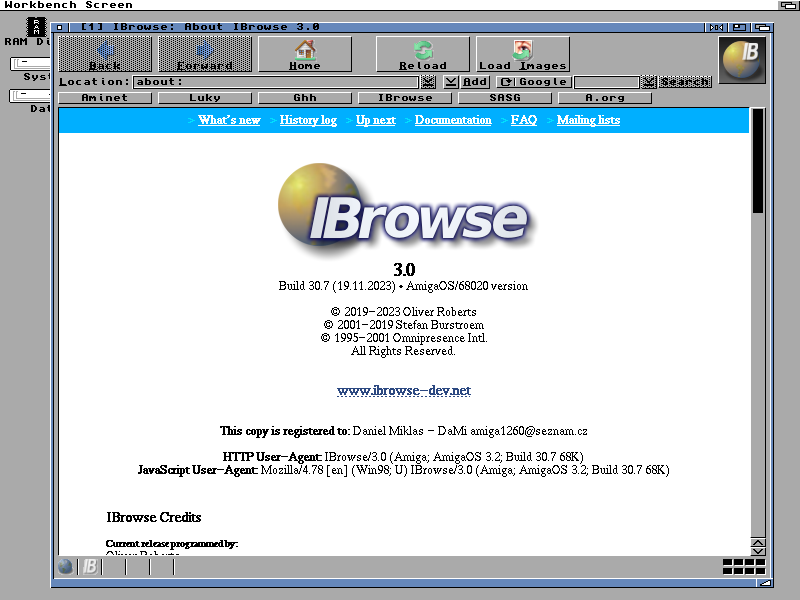
Task: Click the Back navigation button
Action: point(105,54)
